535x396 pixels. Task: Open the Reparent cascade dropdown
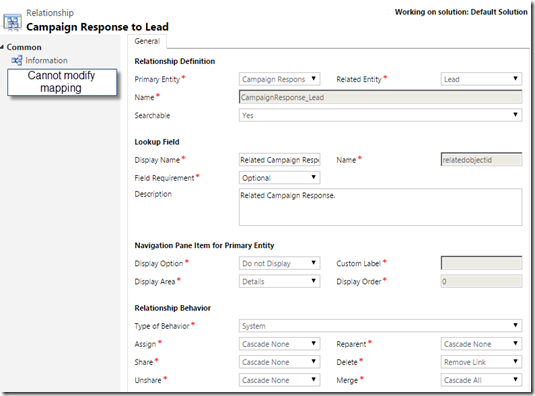point(481,344)
